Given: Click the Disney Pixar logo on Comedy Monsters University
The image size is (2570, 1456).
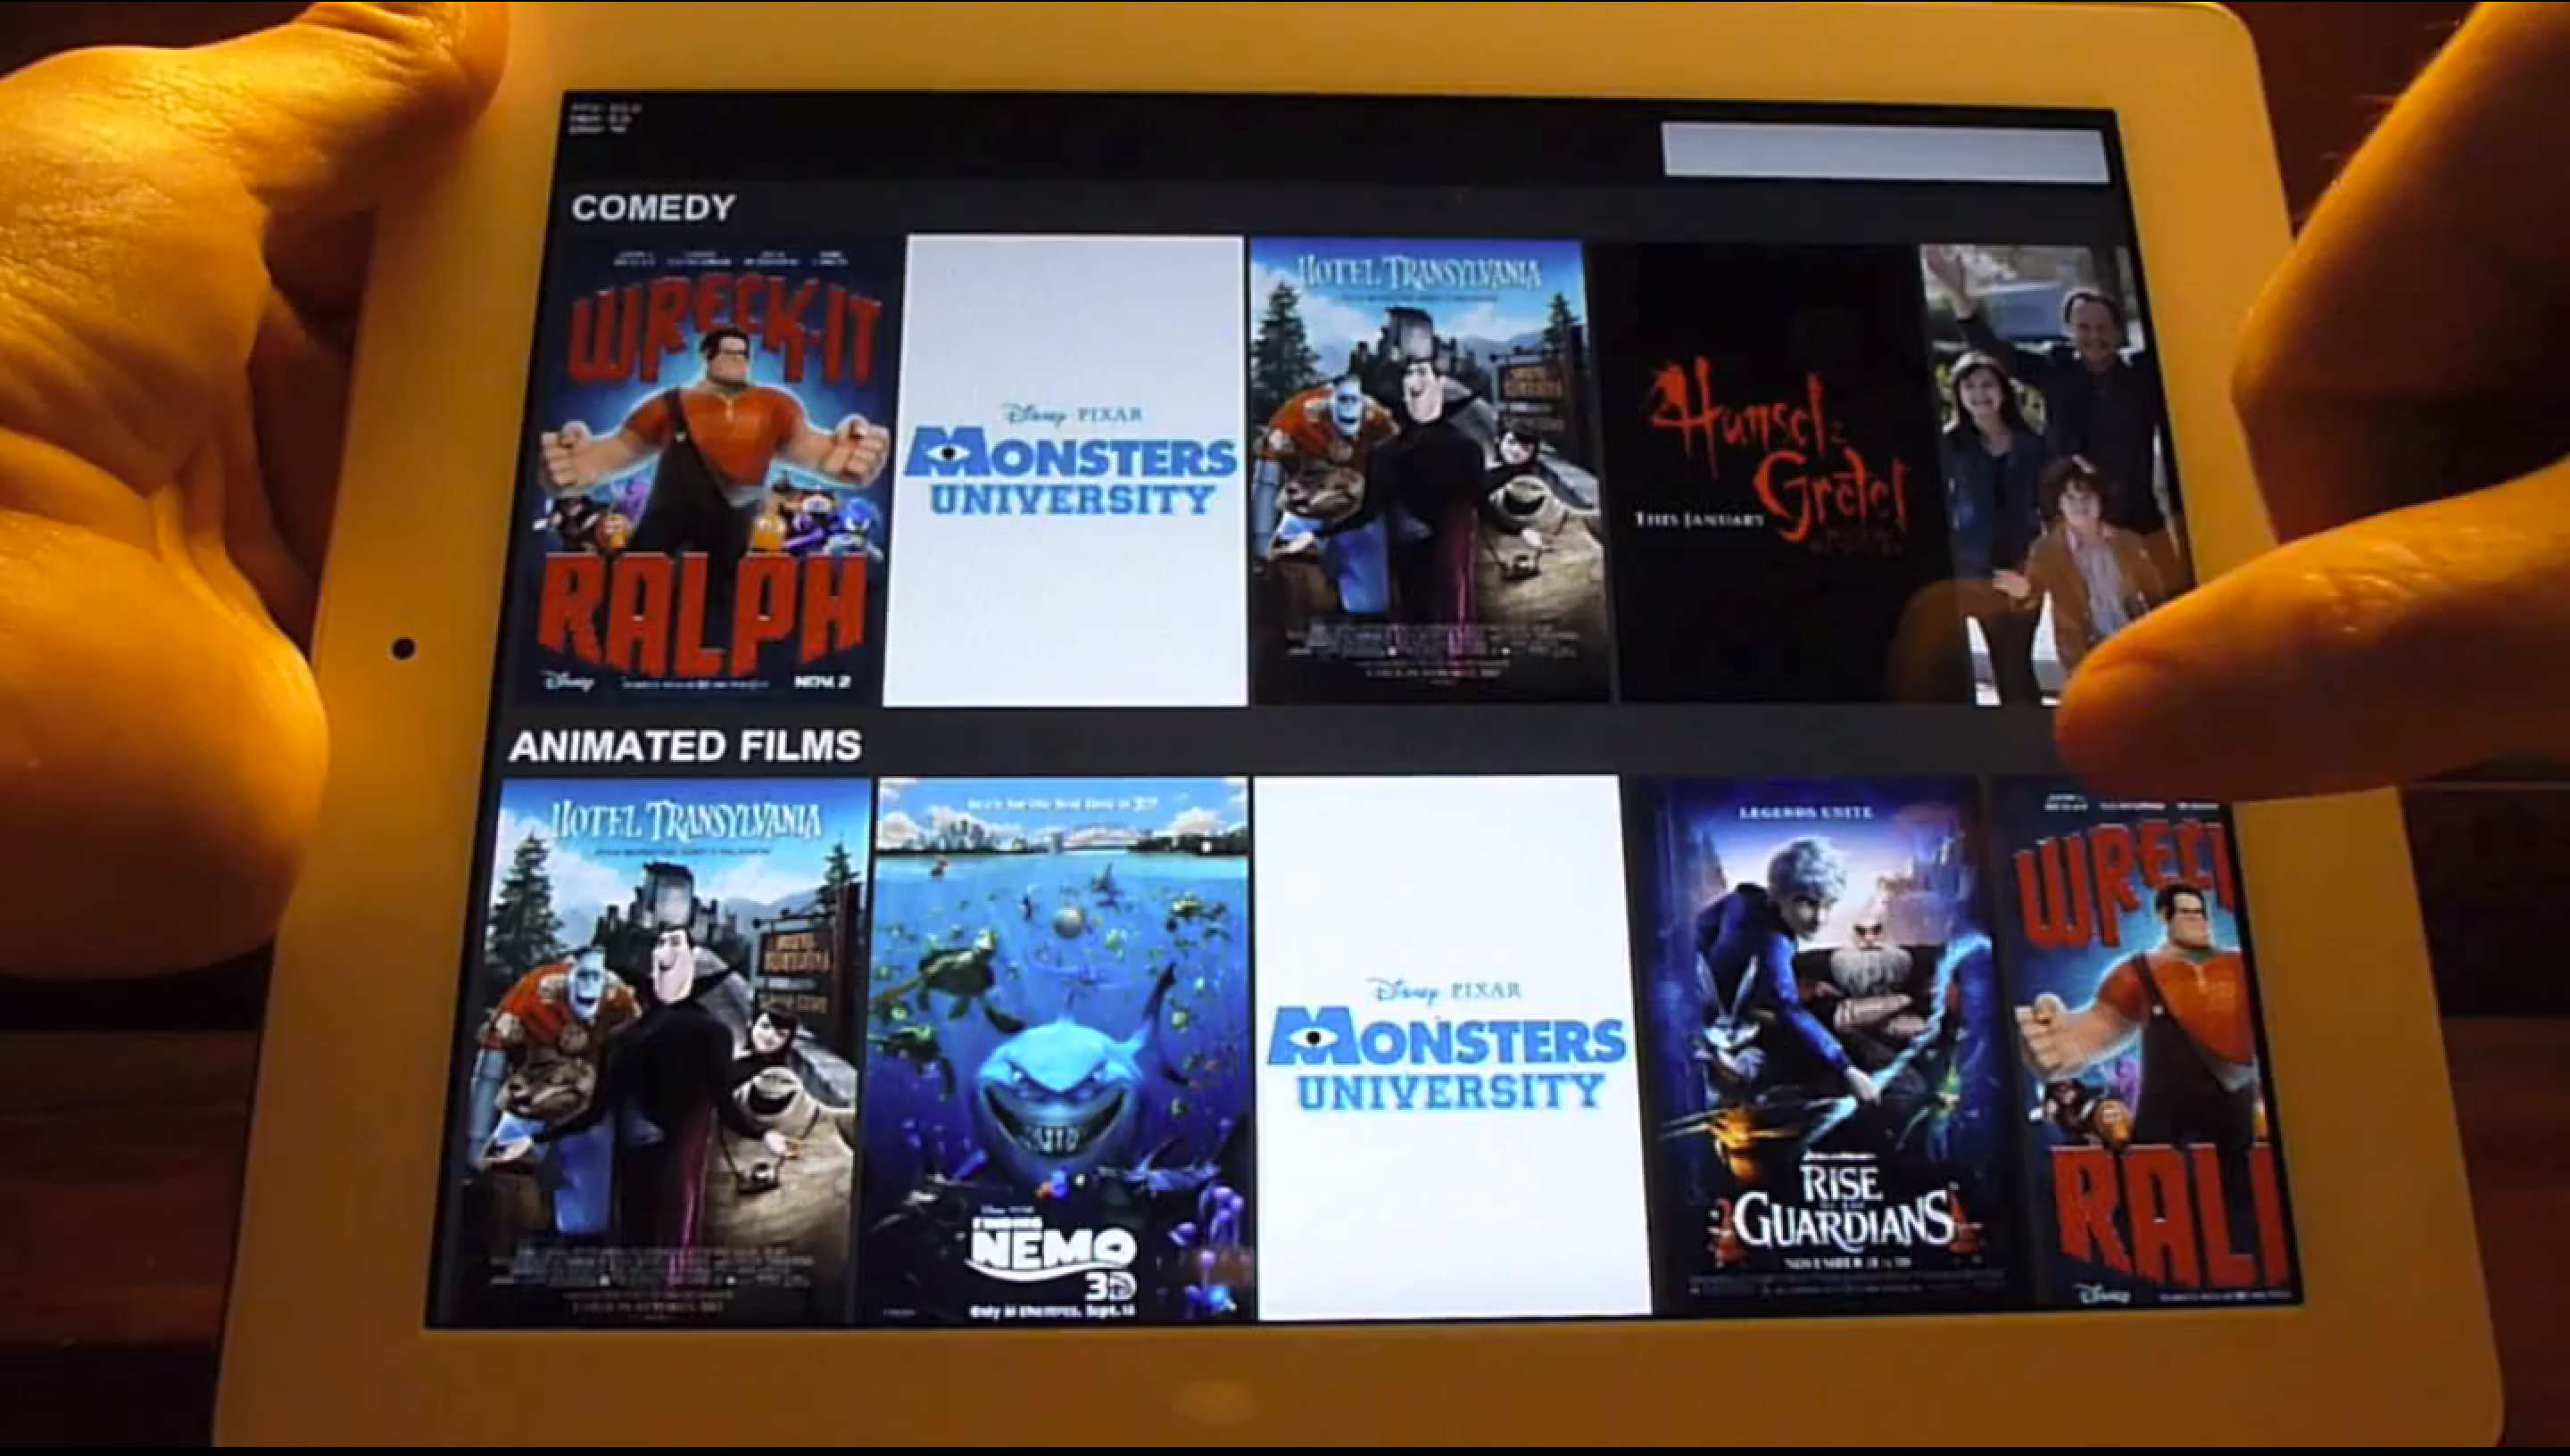Looking at the screenshot, I should (x=1071, y=414).
